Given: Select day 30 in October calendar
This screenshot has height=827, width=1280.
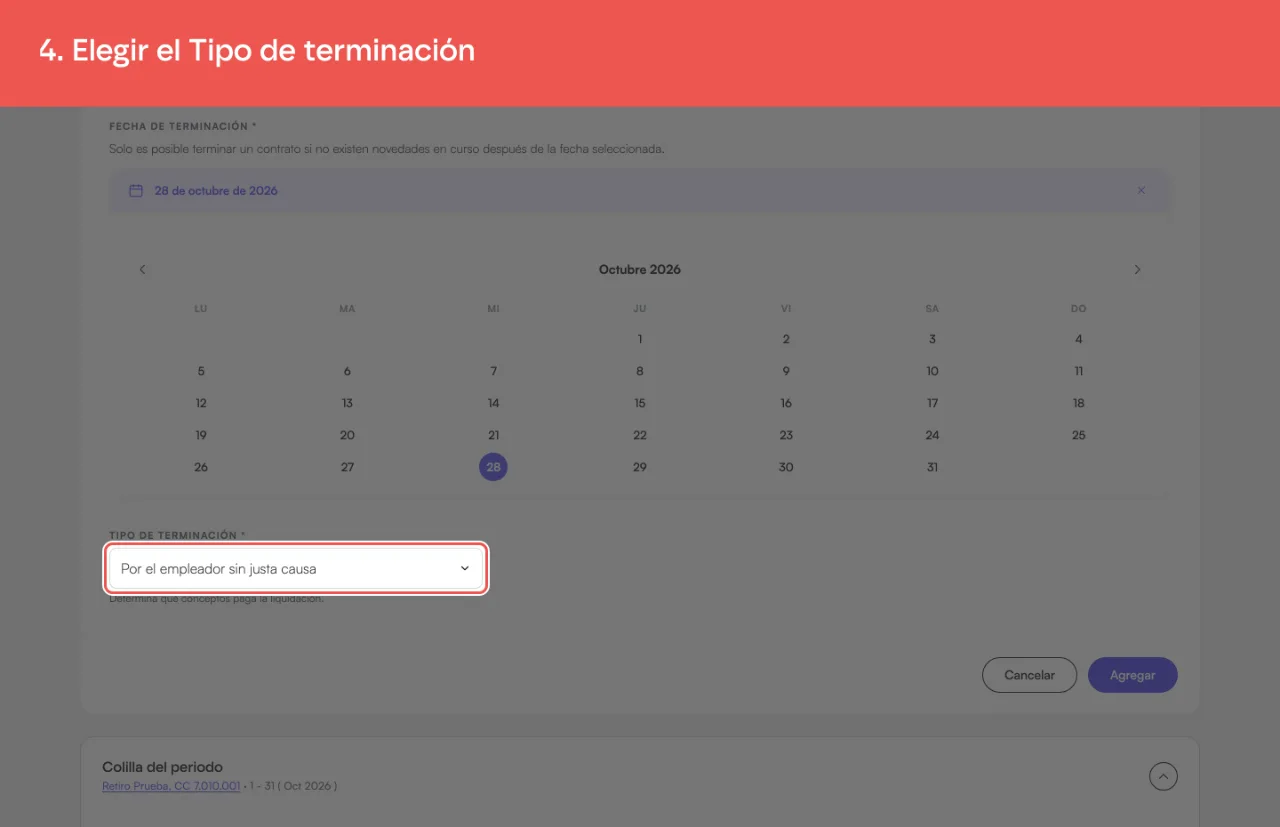Looking at the screenshot, I should click(786, 467).
